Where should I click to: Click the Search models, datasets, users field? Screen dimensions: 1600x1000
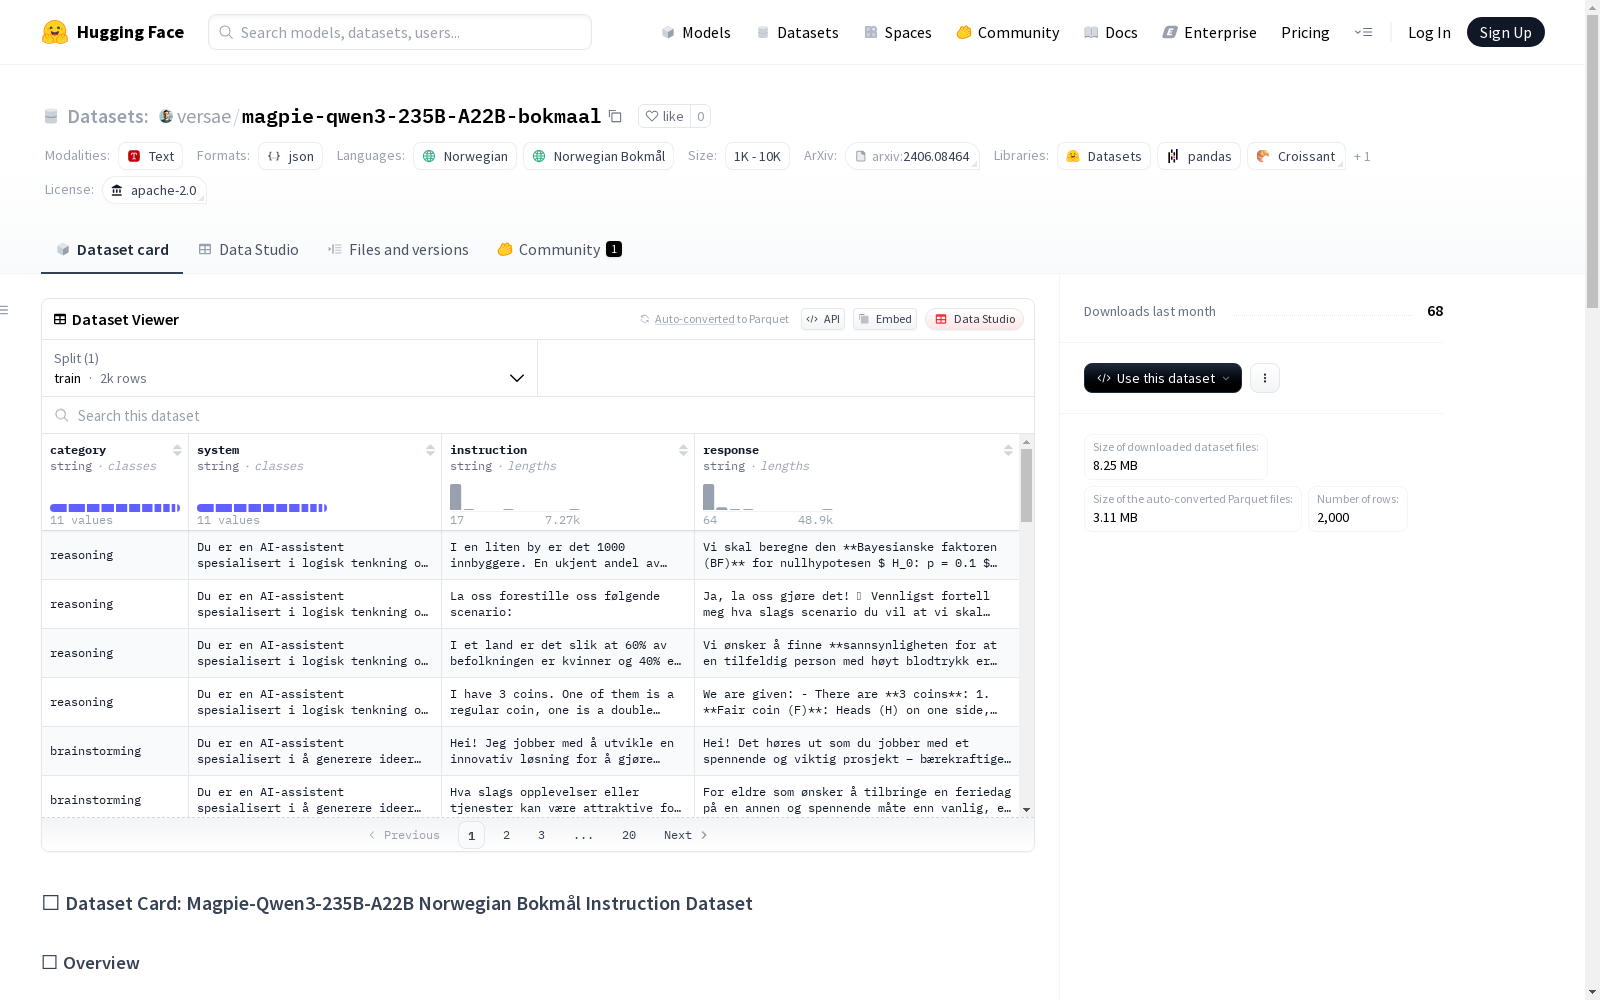click(x=400, y=32)
